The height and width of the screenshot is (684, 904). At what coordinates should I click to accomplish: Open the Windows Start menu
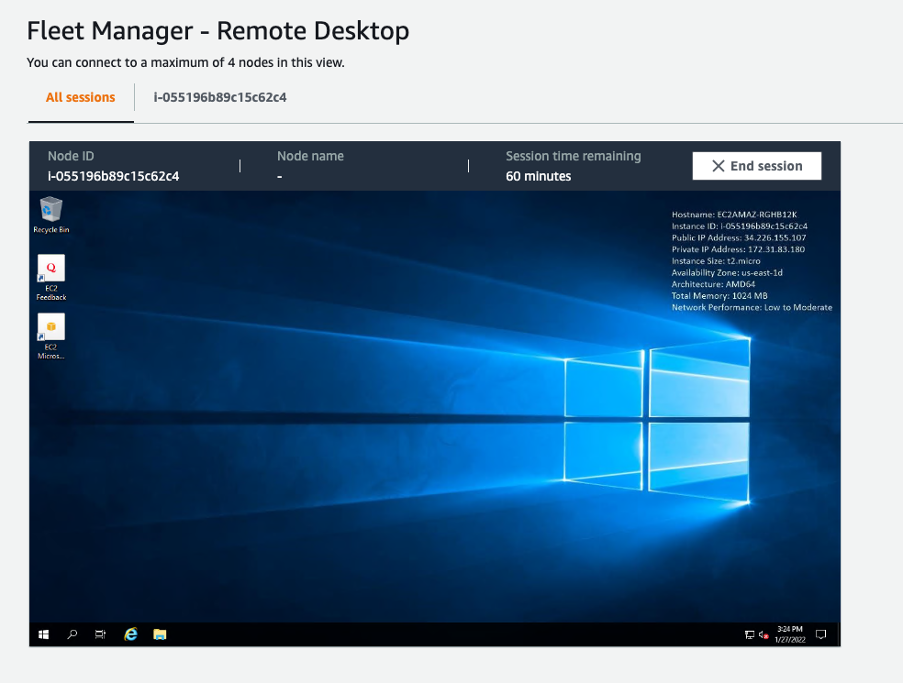(x=43, y=634)
